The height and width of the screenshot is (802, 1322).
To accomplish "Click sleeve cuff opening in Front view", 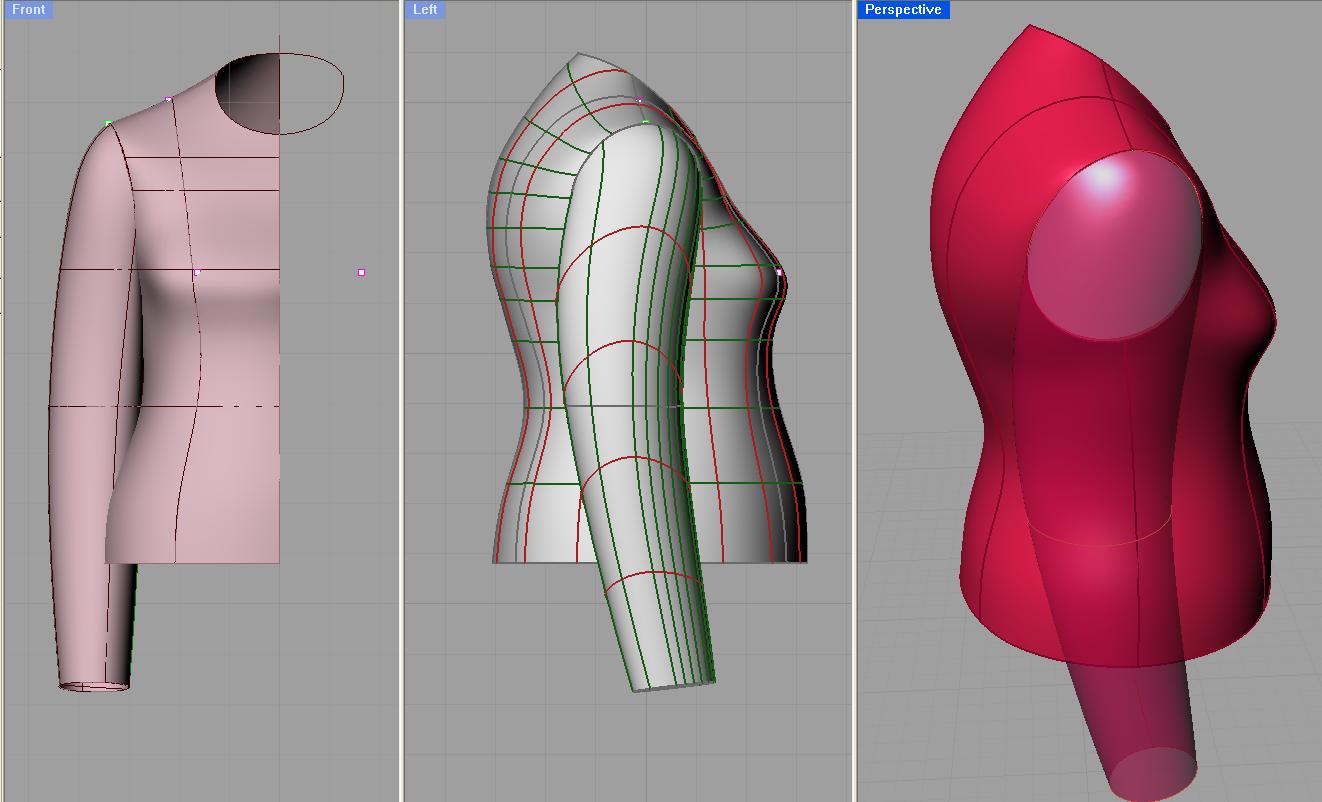I will point(94,686).
